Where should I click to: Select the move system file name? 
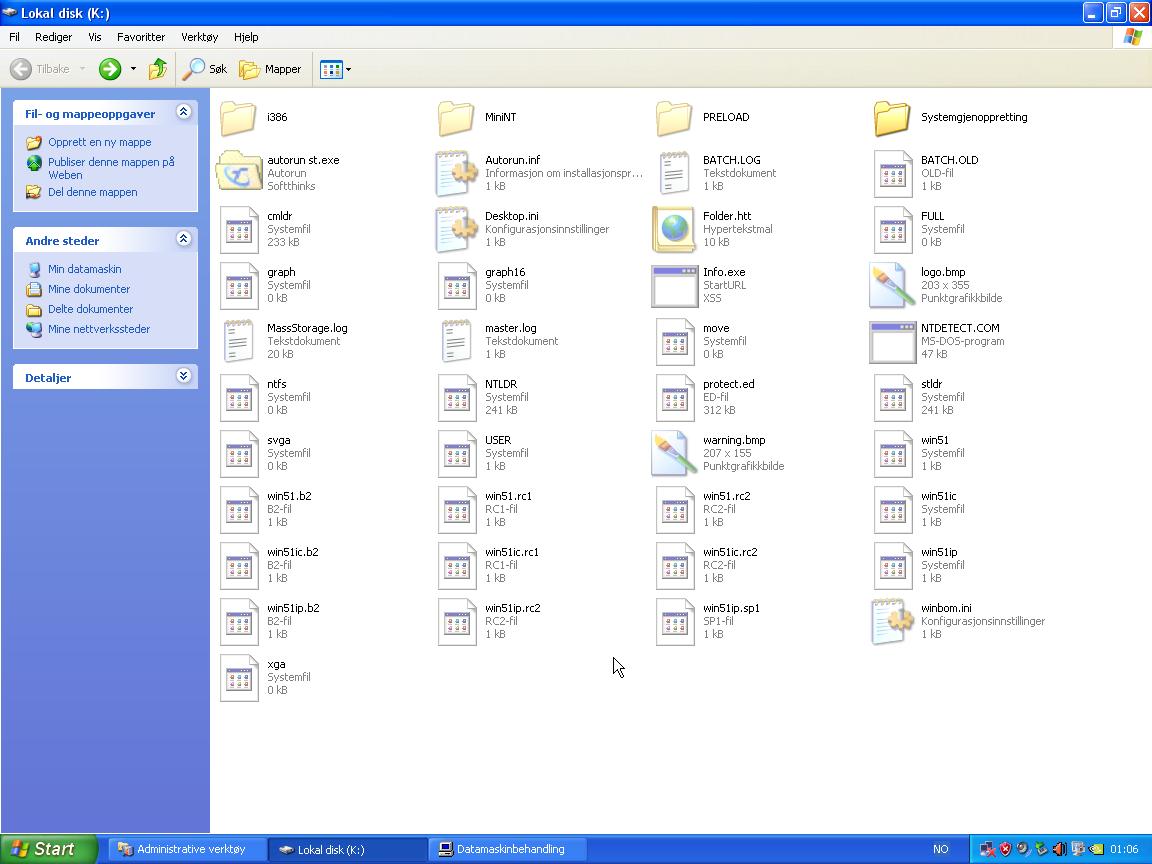pos(716,328)
